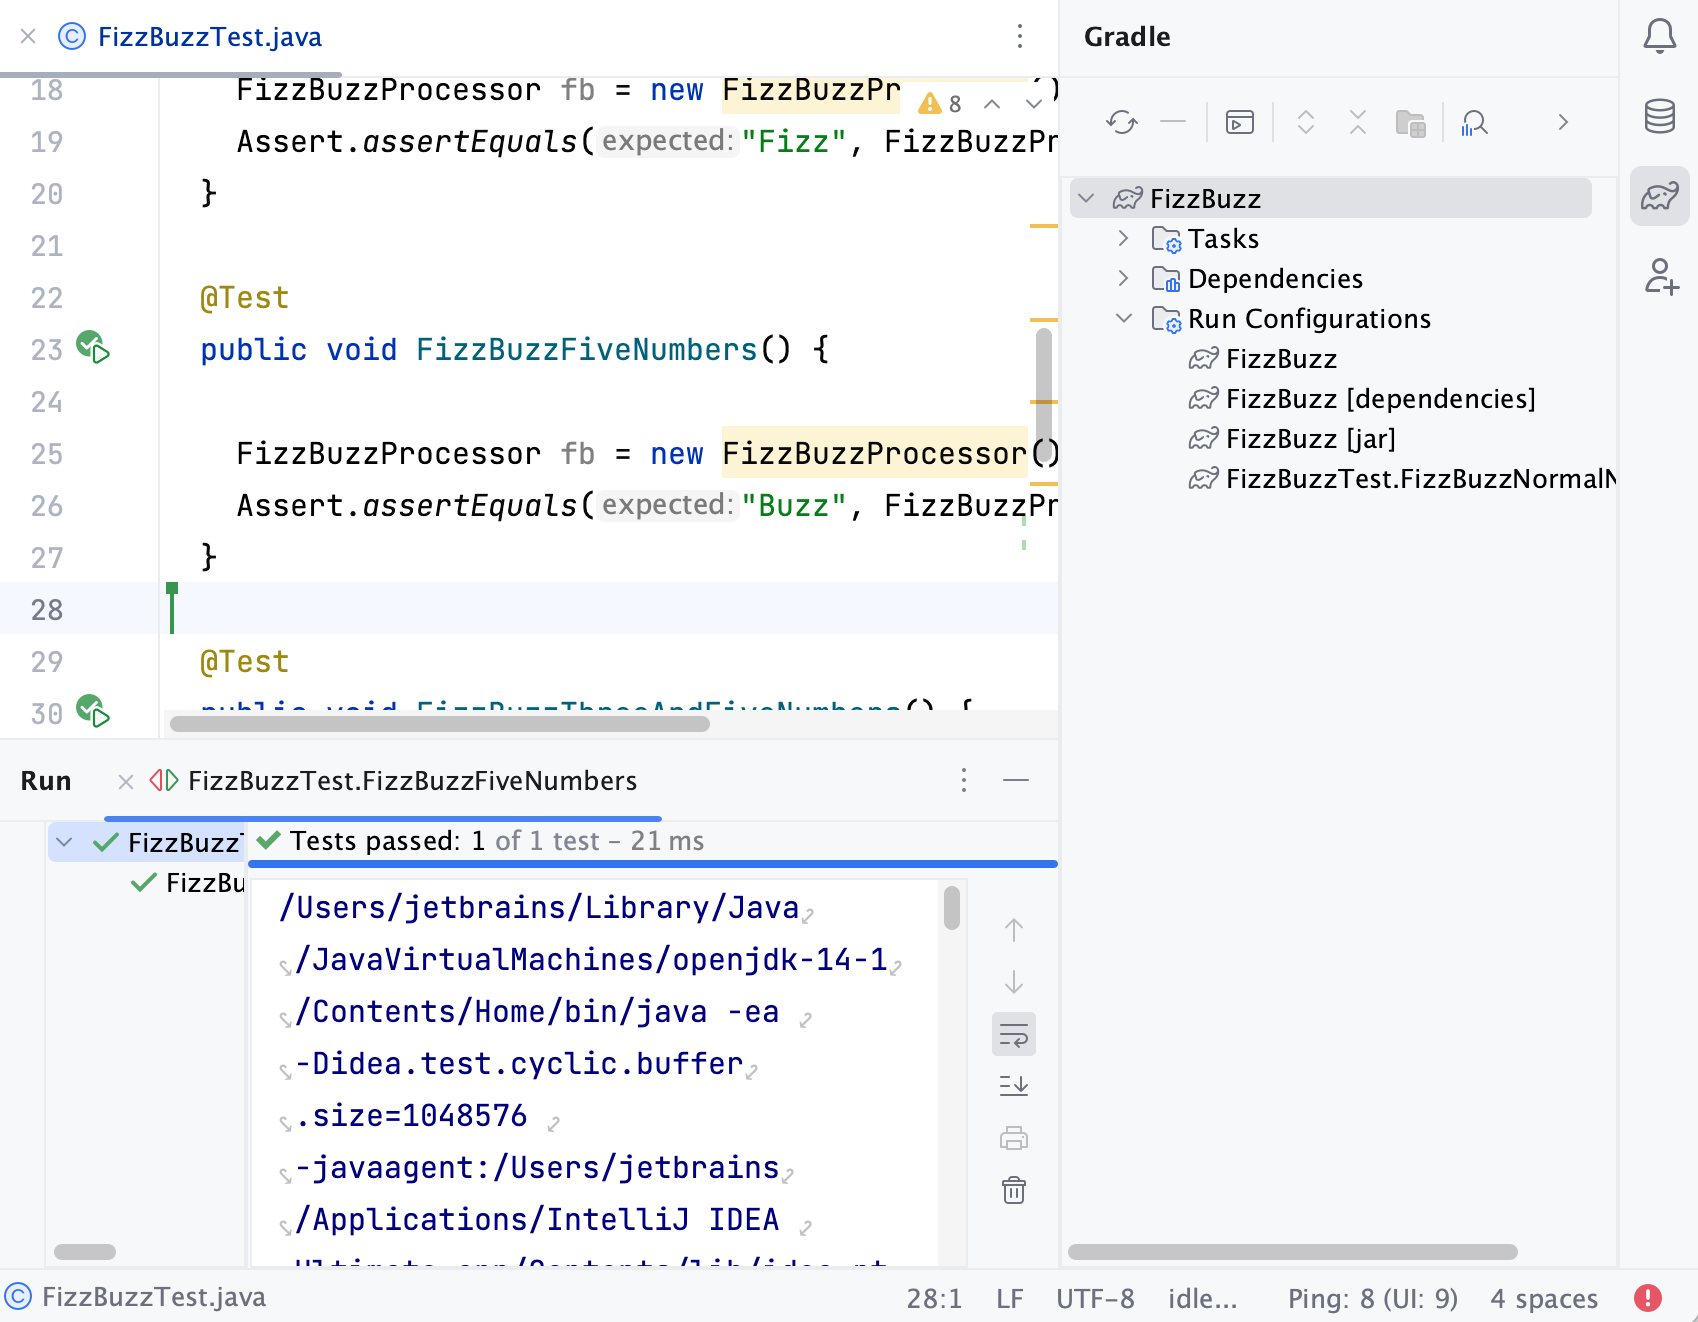Switch to the FizzBuzzTest.java editor tab

[x=207, y=36]
